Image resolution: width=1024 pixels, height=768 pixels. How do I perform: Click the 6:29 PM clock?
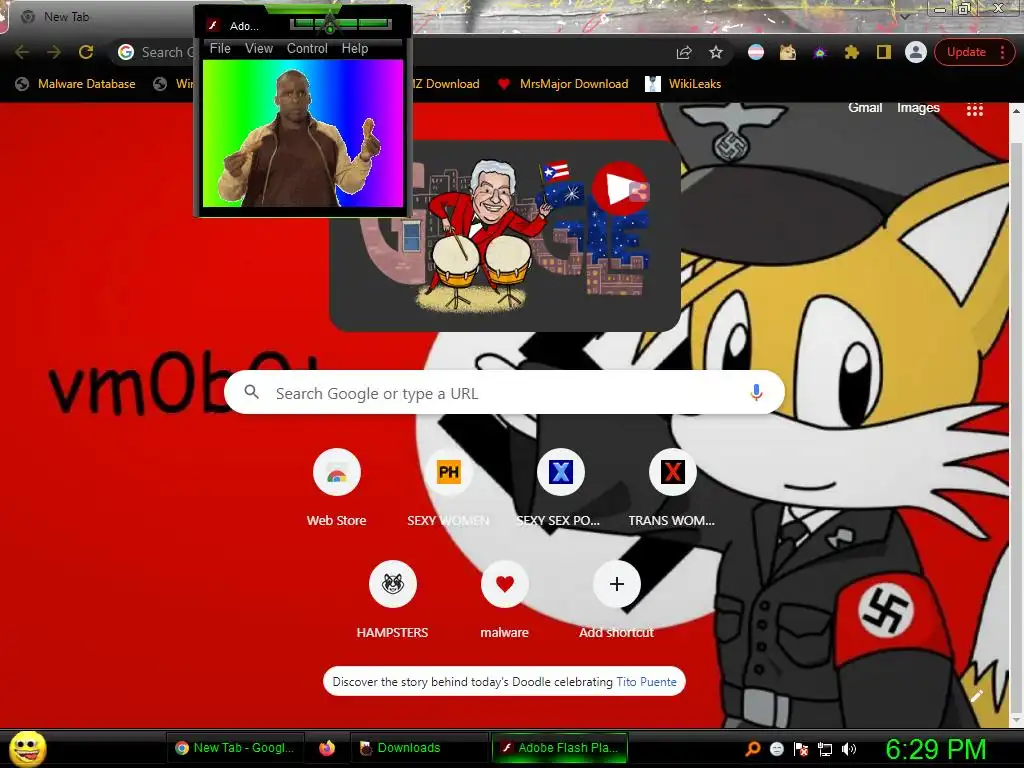[x=935, y=749]
